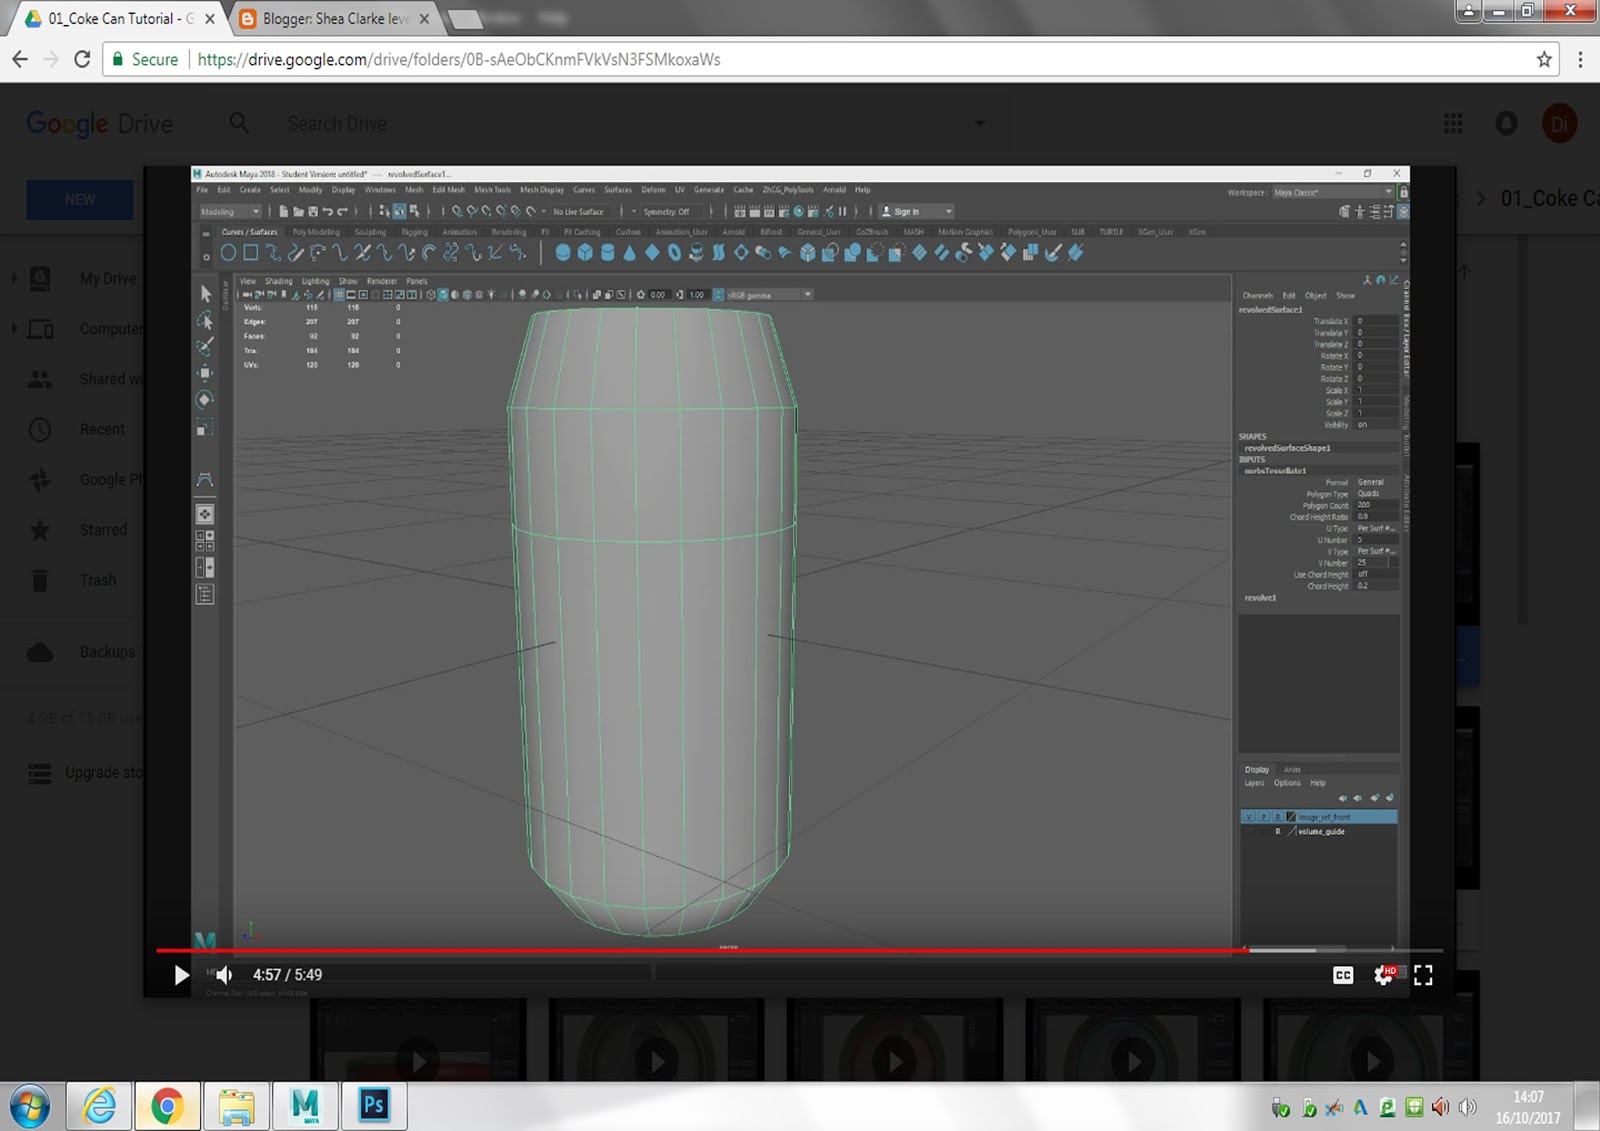This screenshot has width=1600, height=1131.
Task: Click the NEW button in Google Drive
Action: click(79, 198)
